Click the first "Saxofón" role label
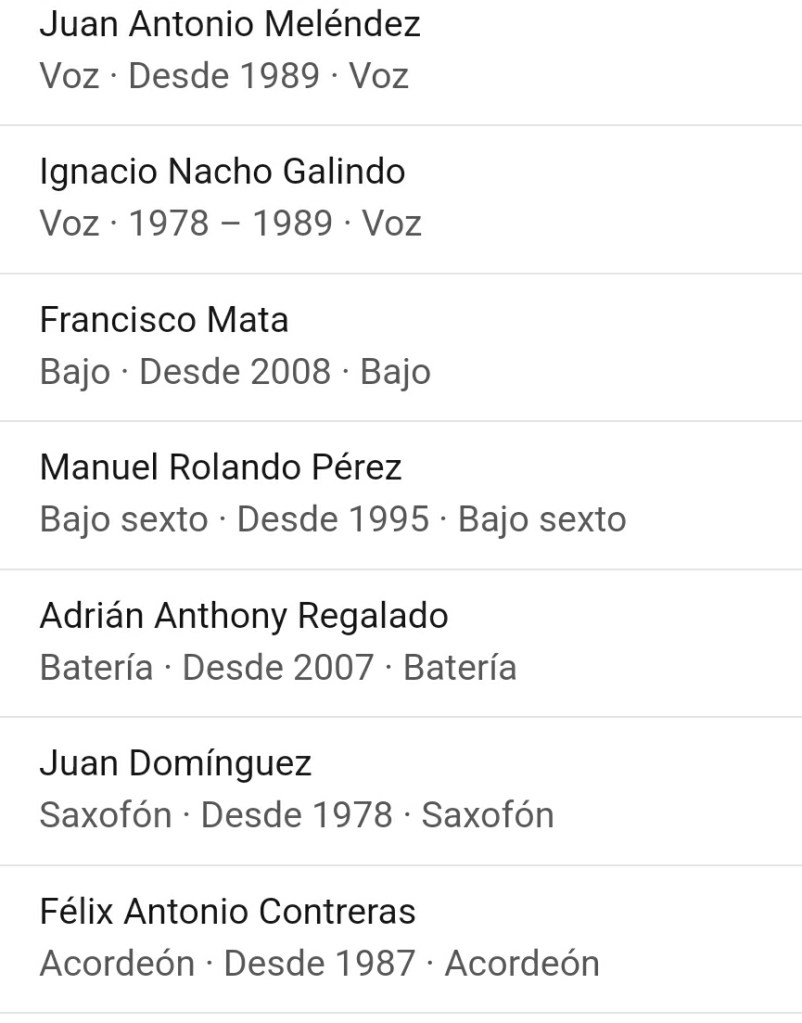The image size is (802, 1023). click(x=106, y=814)
